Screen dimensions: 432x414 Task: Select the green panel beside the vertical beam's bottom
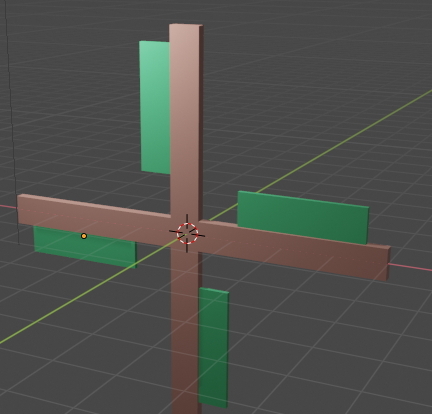point(213,348)
